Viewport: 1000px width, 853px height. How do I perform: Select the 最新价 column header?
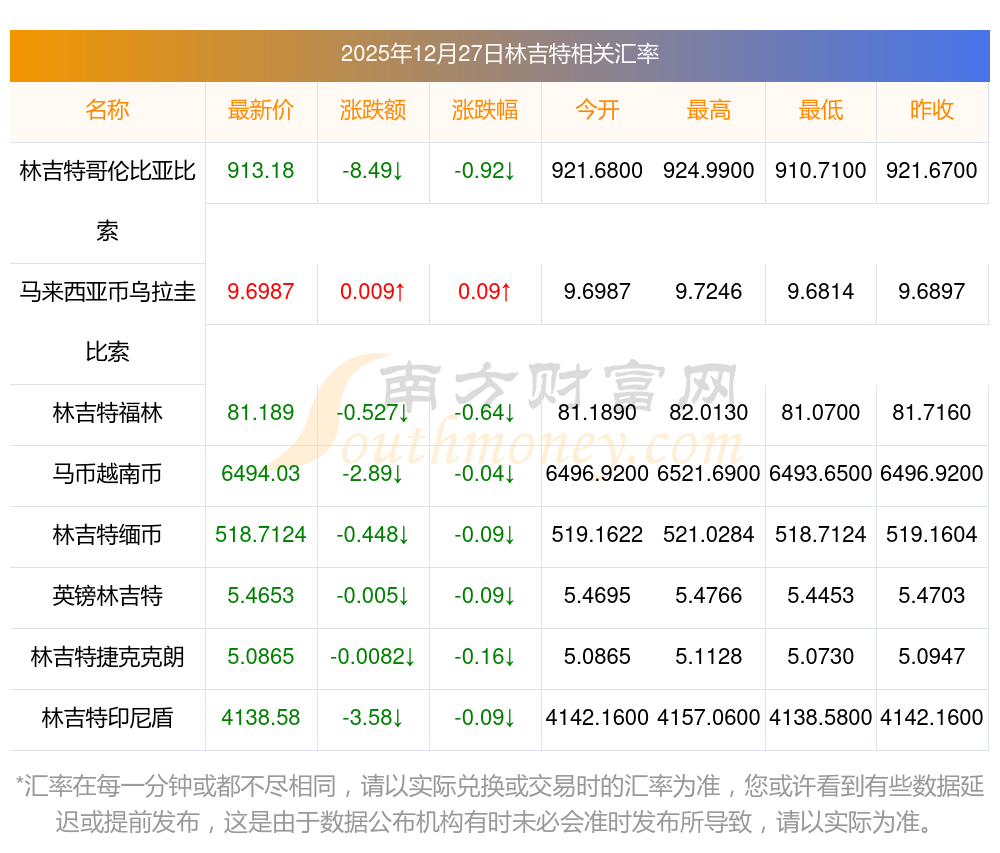(260, 110)
